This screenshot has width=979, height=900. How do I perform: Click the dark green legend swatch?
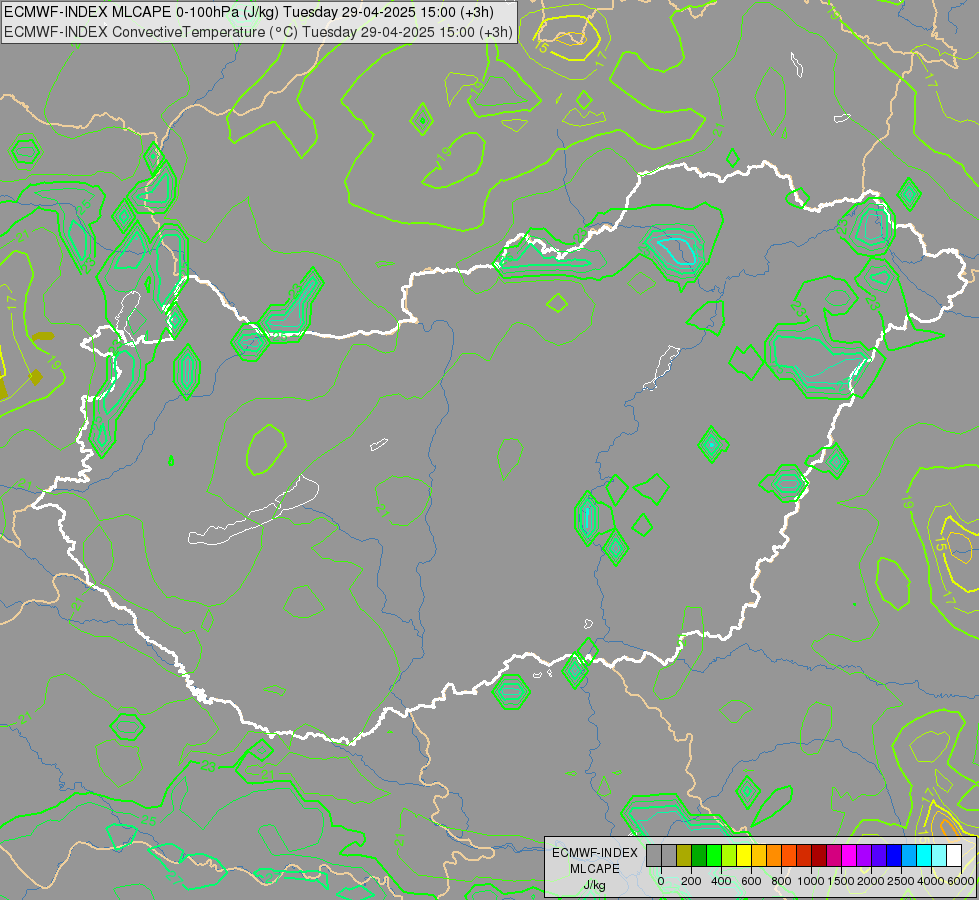pyautogui.click(x=699, y=855)
